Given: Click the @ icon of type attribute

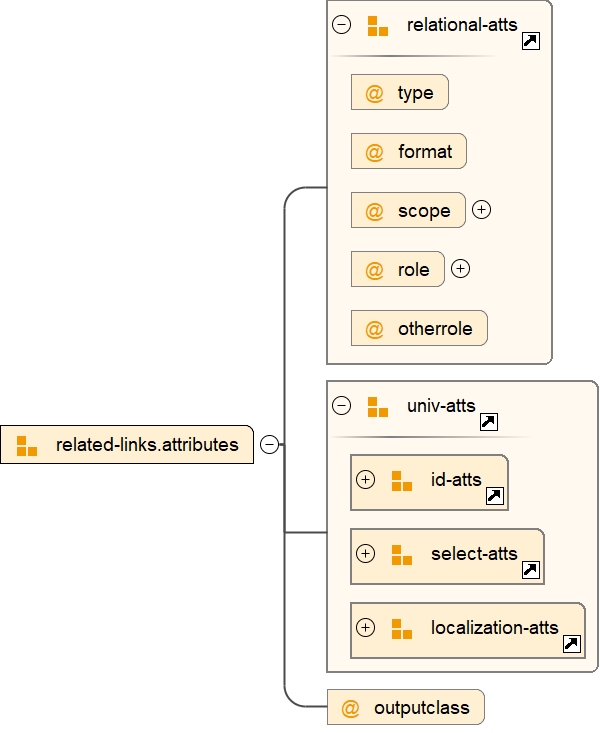Looking at the screenshot, I should (x=374, y=93).
